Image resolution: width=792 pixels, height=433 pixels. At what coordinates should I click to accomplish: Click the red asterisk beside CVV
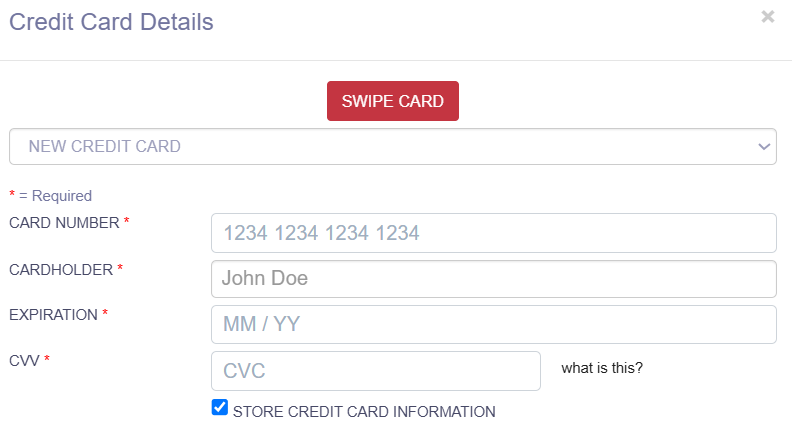[46, 360]
